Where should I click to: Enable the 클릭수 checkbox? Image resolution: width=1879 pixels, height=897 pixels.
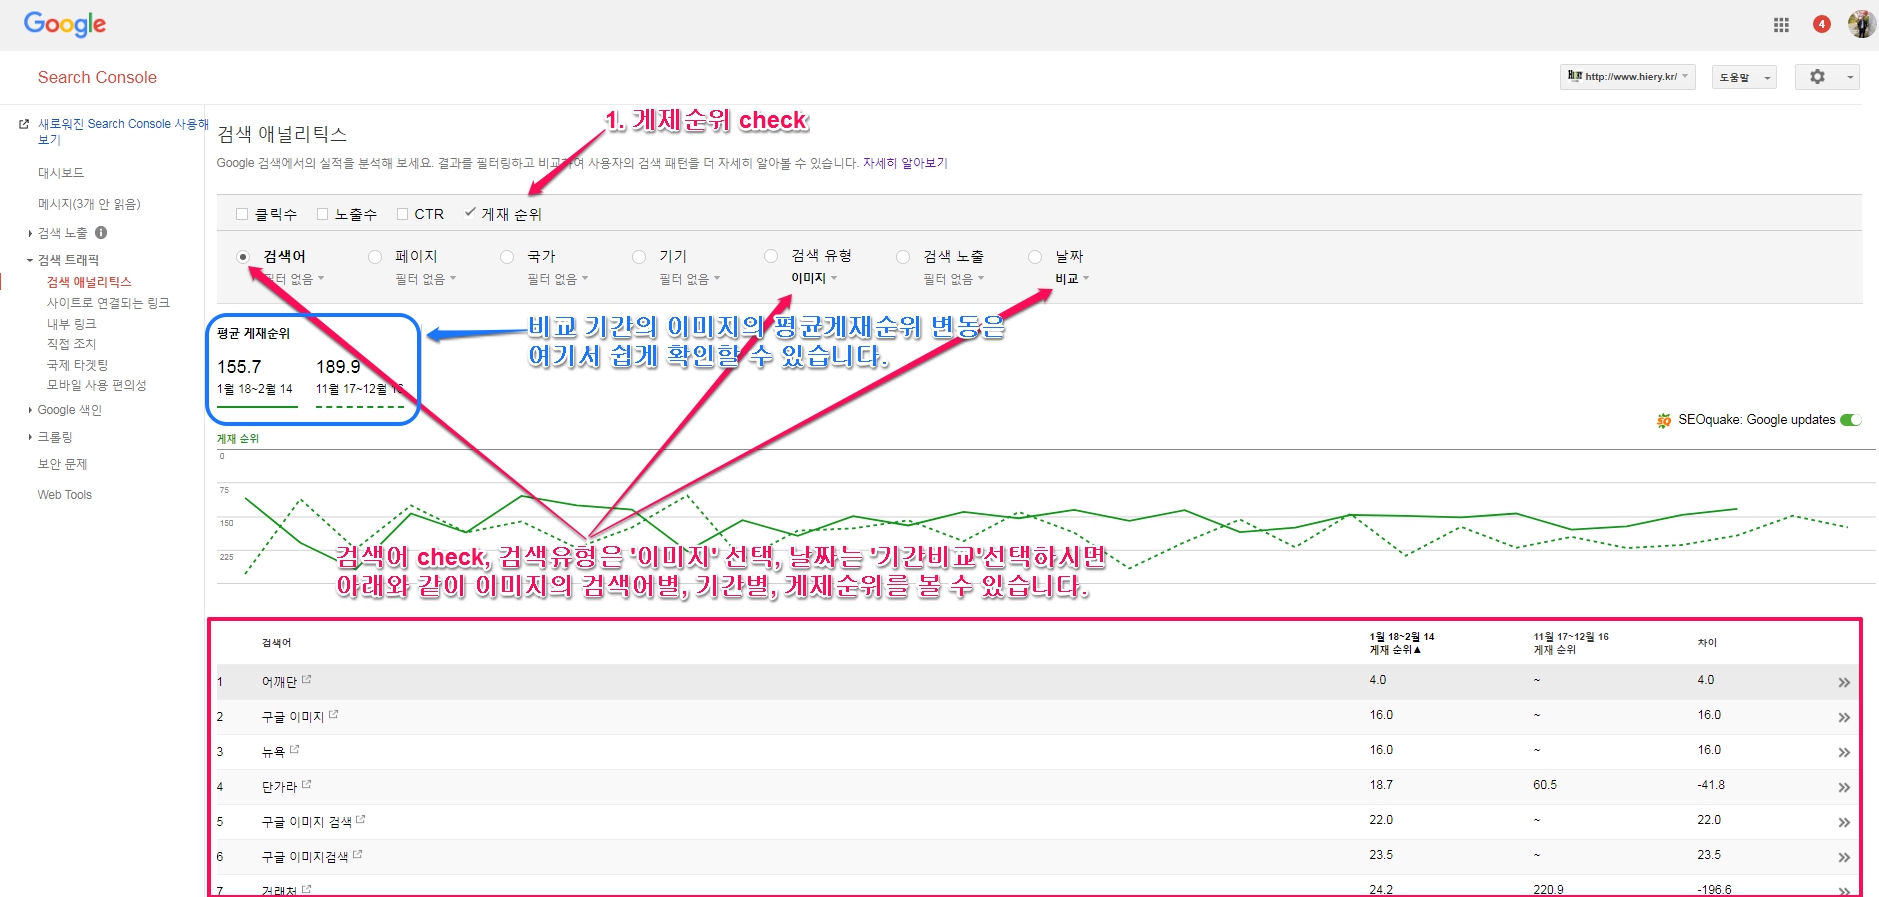242,214
